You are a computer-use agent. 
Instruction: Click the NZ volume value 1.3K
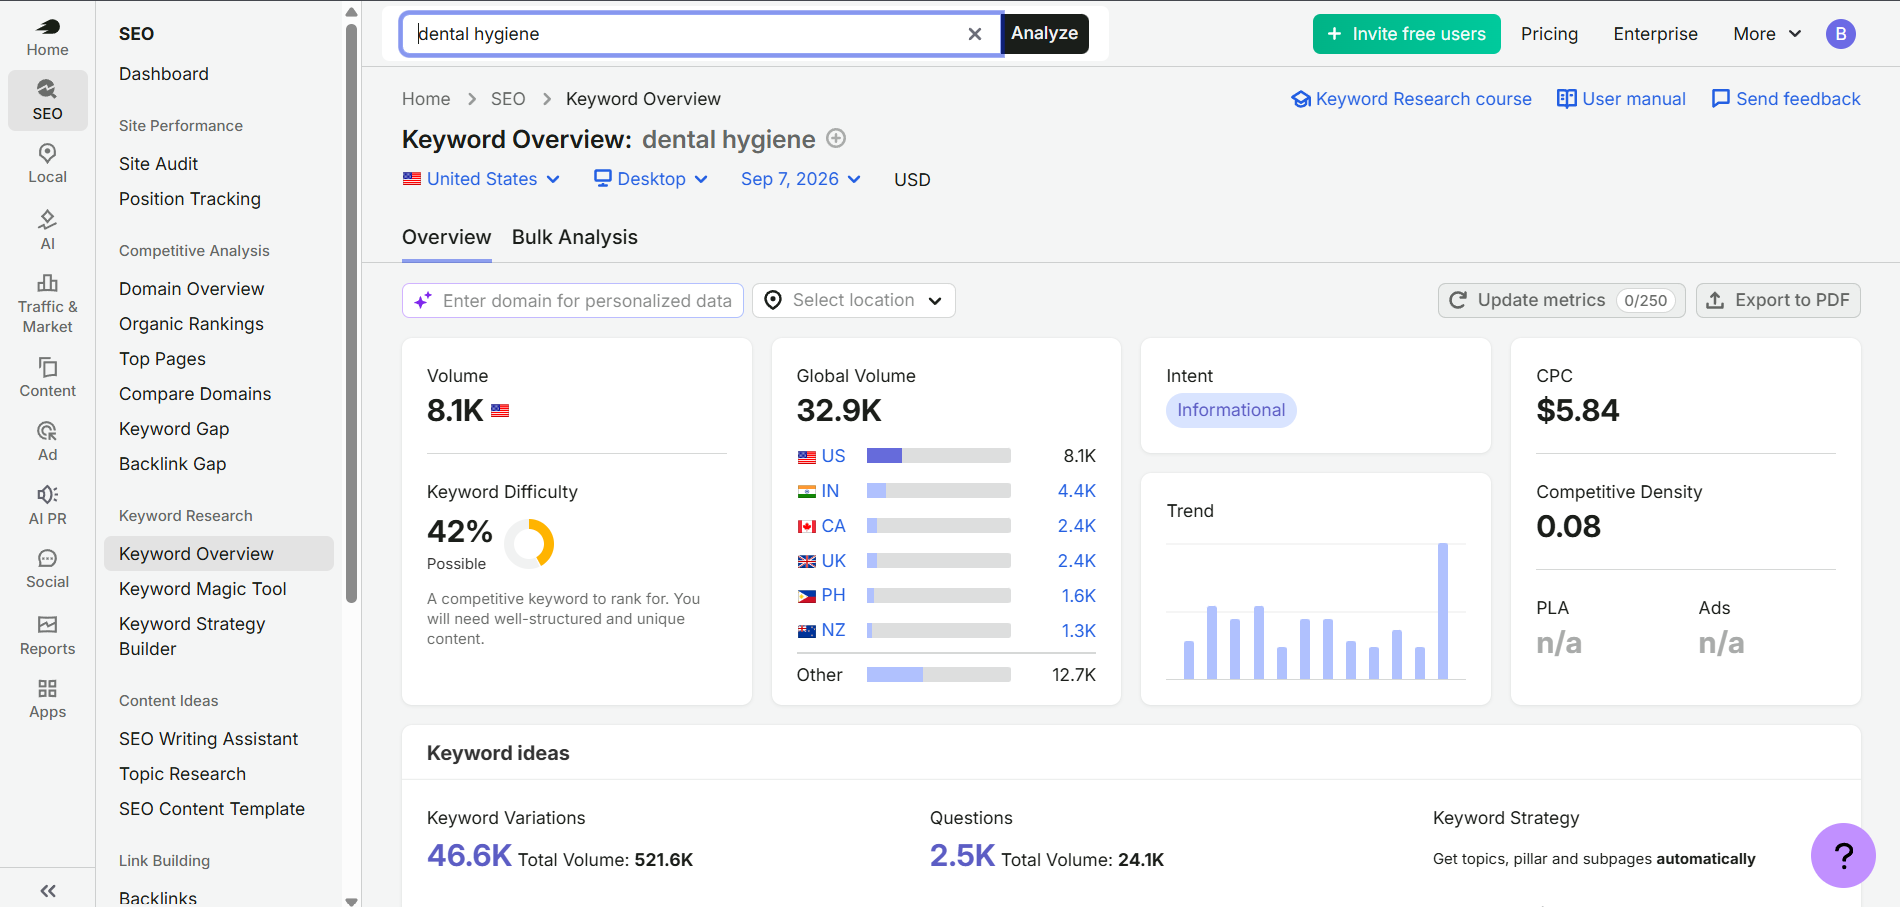point(1079,631)
